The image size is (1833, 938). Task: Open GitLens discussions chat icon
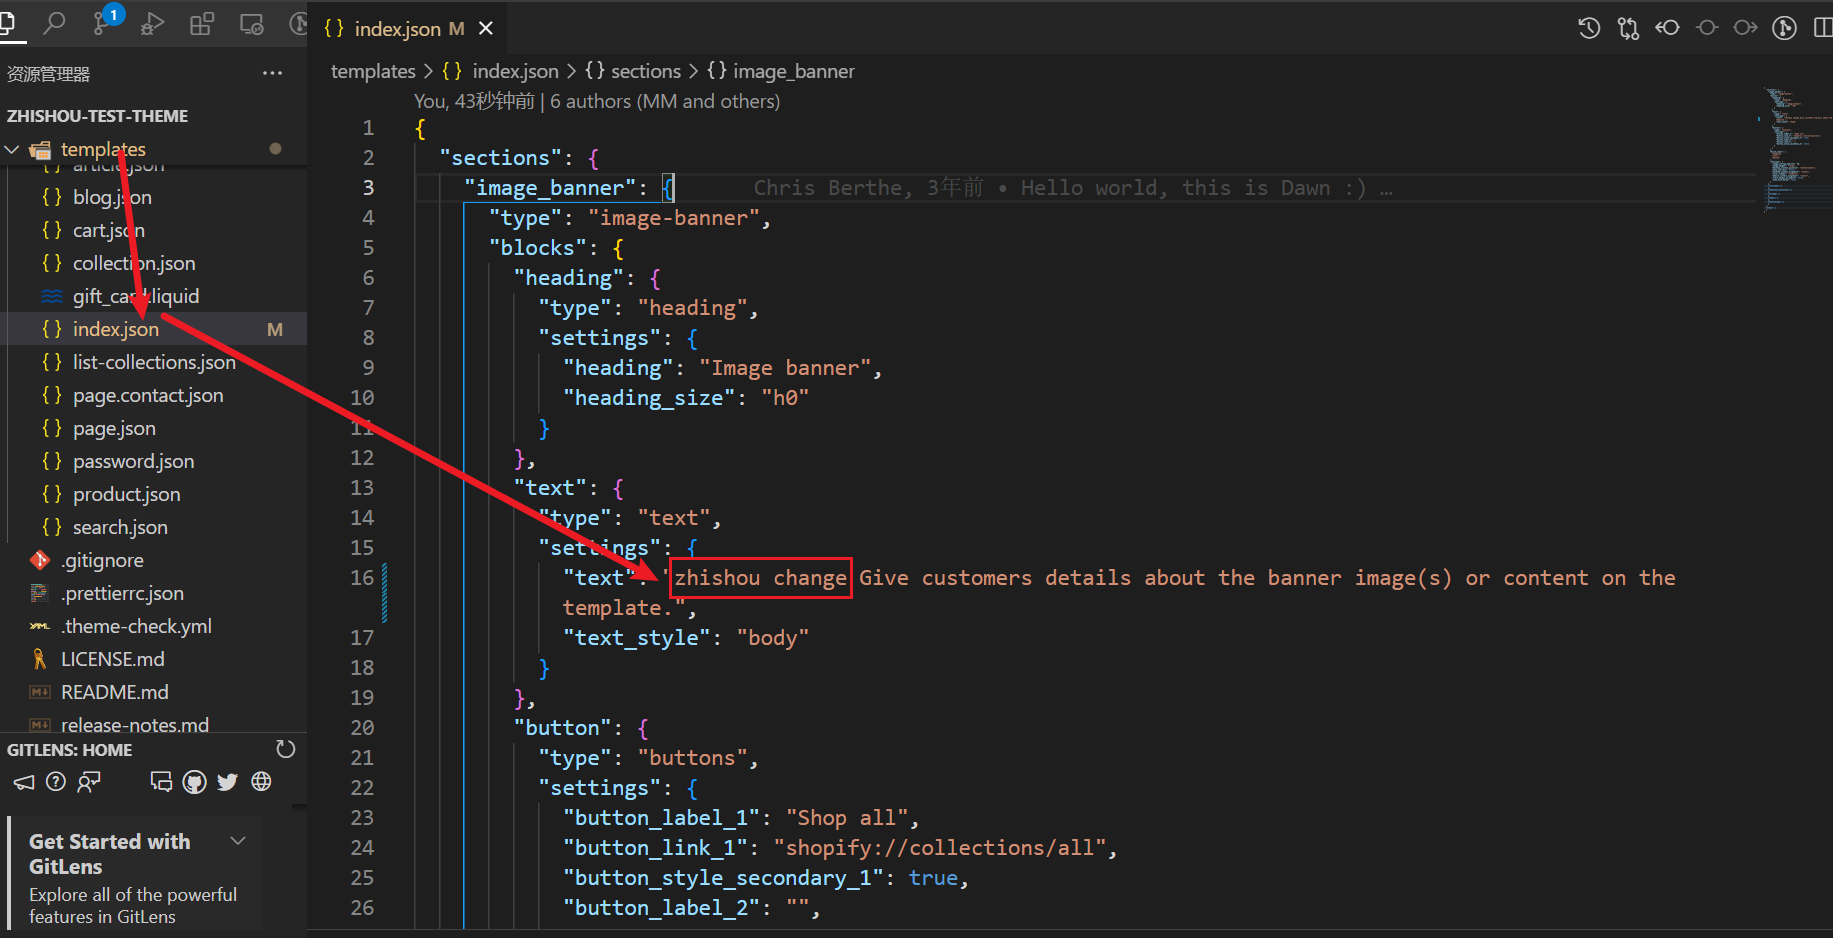coord(161,782)
